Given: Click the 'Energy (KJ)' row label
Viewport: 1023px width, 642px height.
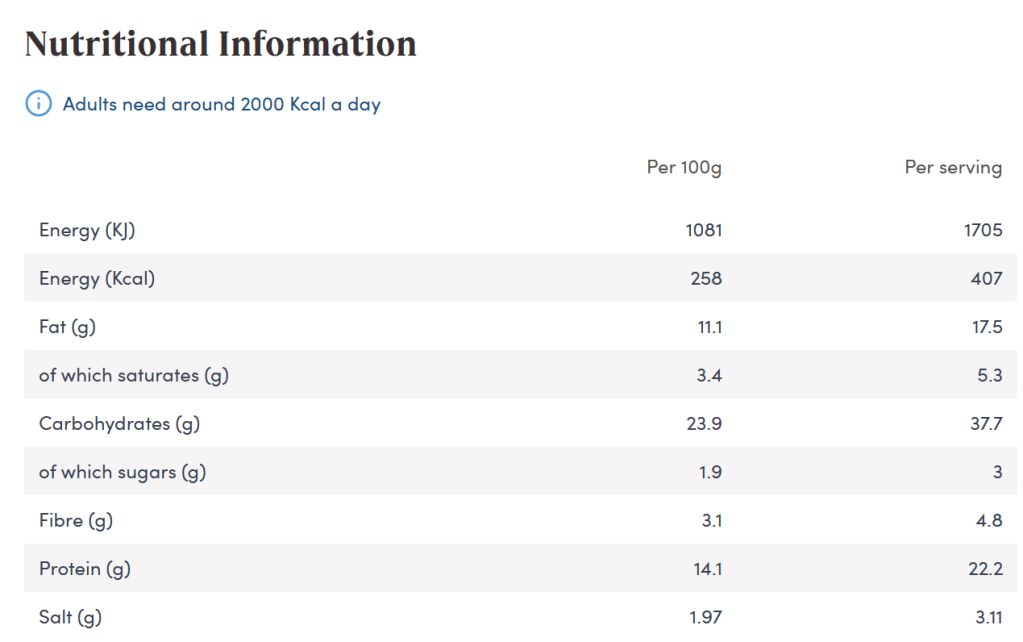Looking at the screenshot, I should 87,230.
